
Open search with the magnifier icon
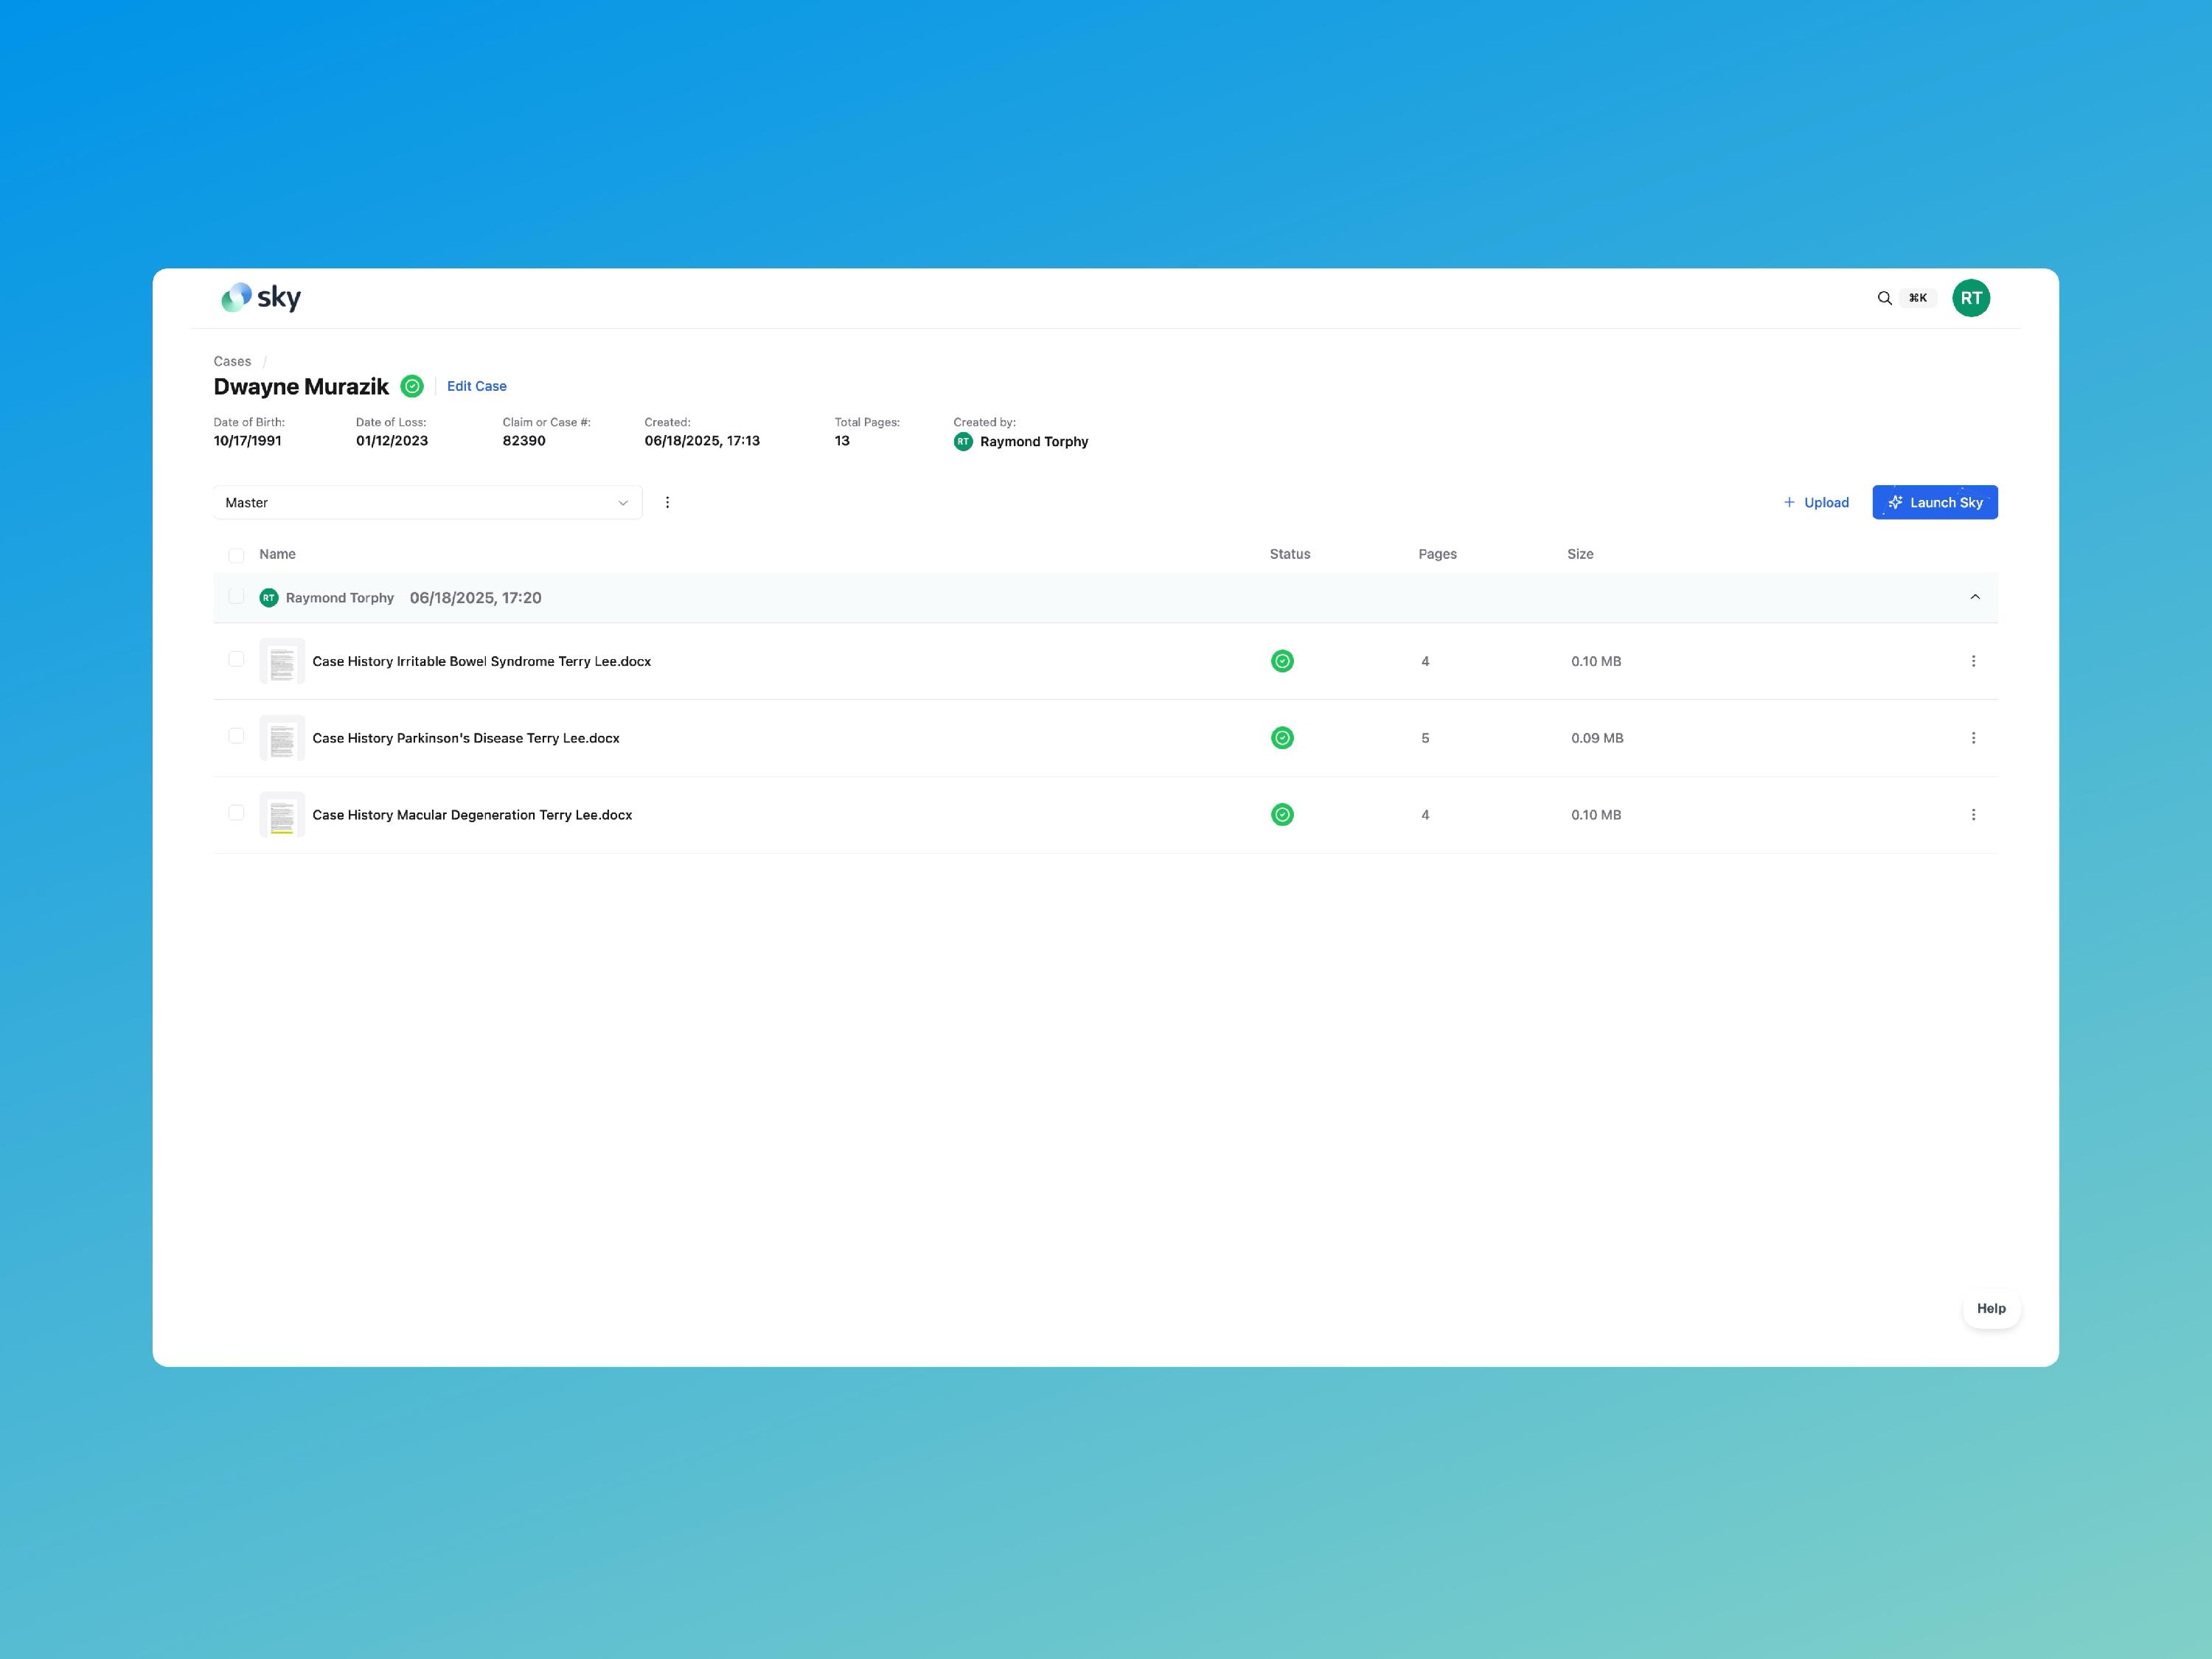(1884, 298)
